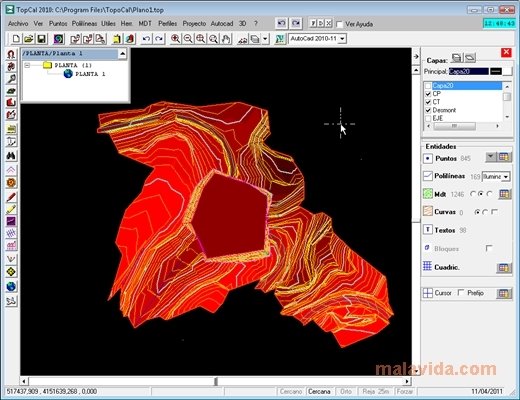Uncheck the CP layer checkbox
The width and height of the screenshot is (520, 400).
point(428,94)
